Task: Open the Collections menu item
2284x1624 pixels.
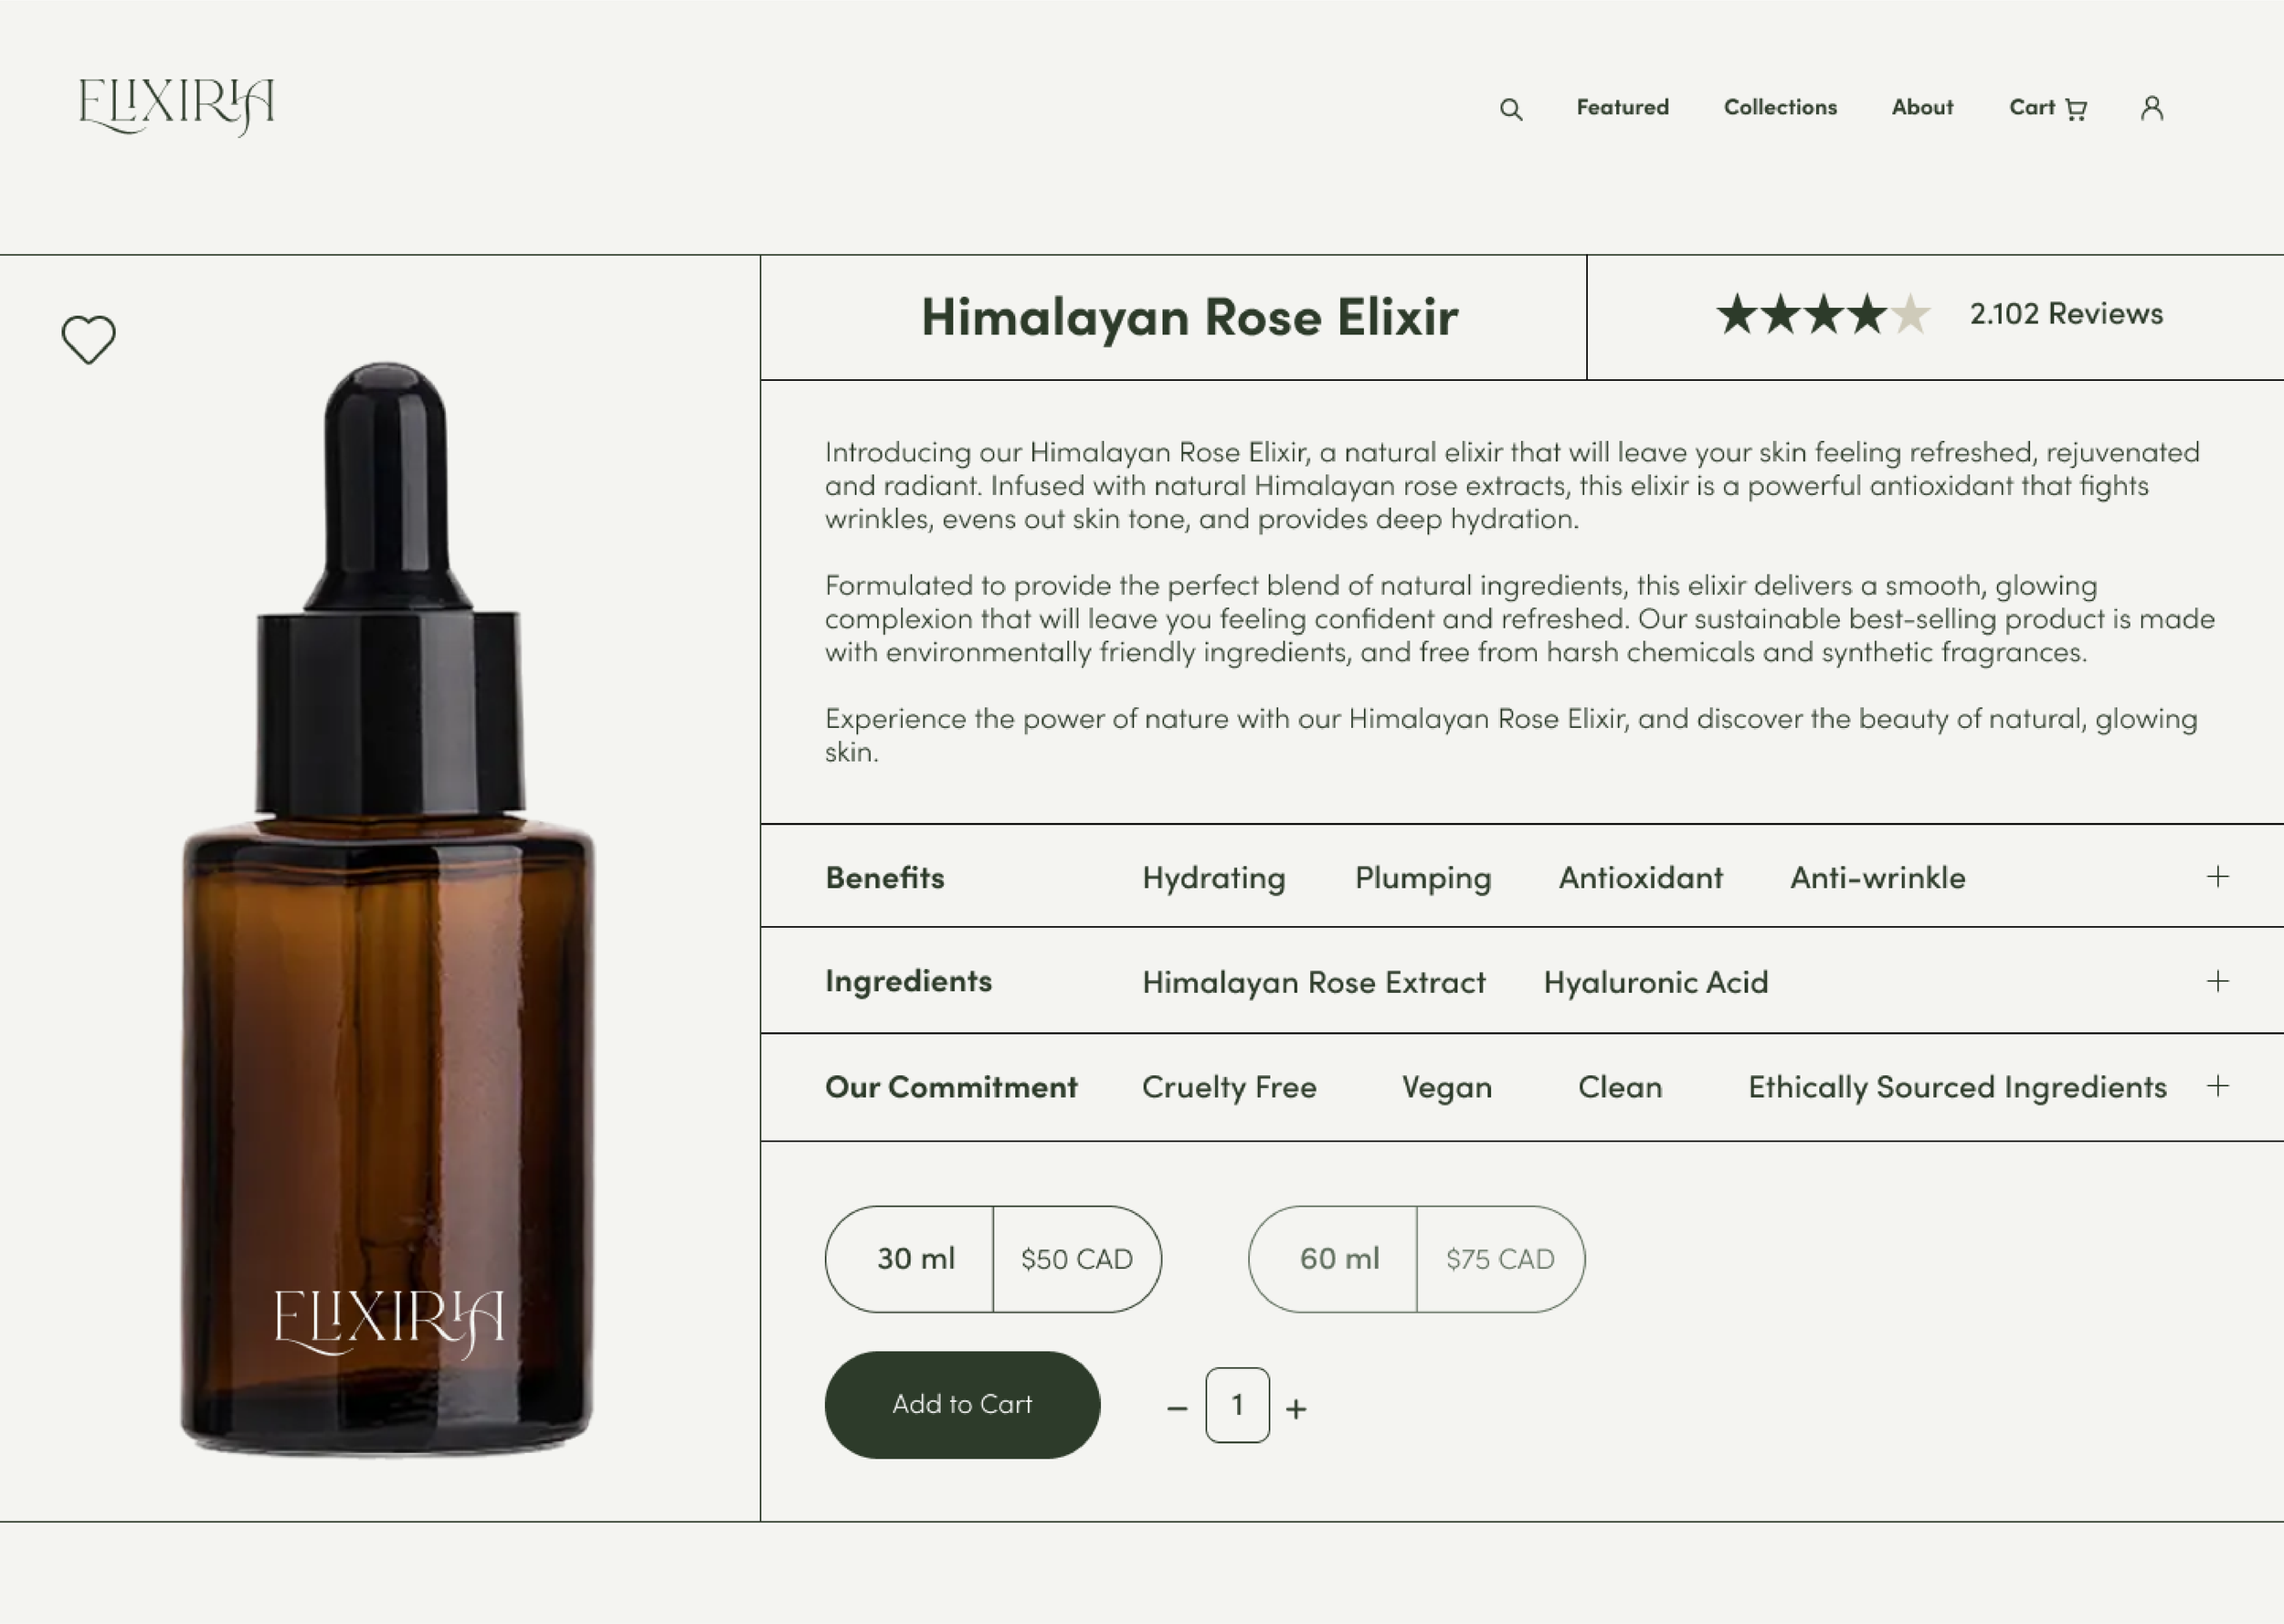Action: point(1780,107)
